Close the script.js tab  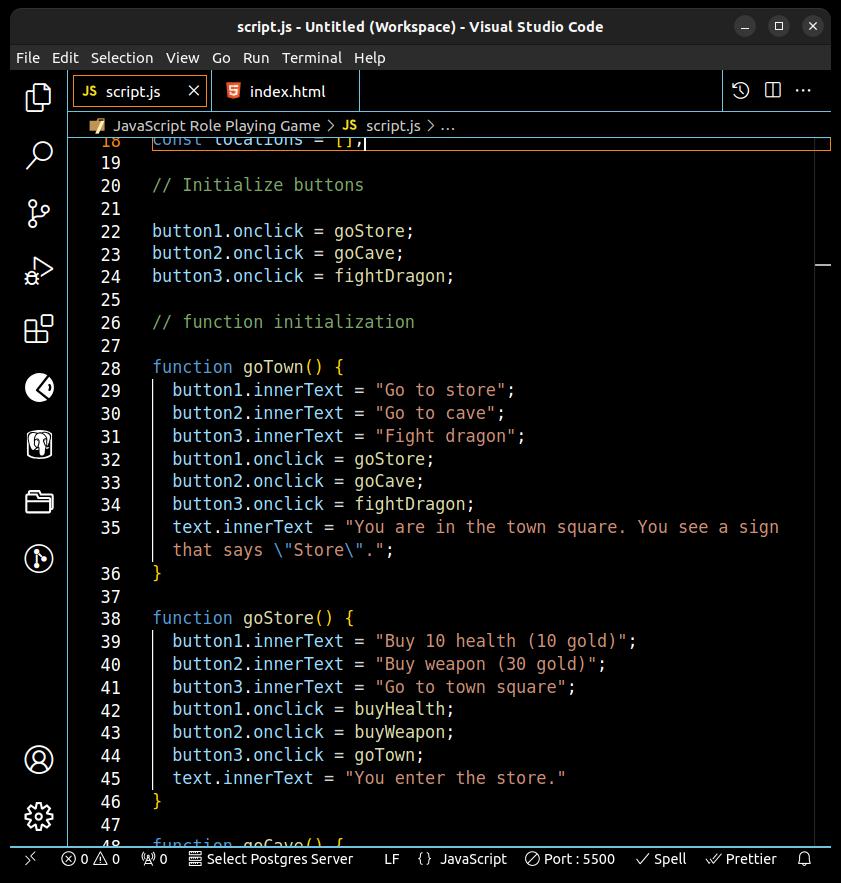pos(193,91)
